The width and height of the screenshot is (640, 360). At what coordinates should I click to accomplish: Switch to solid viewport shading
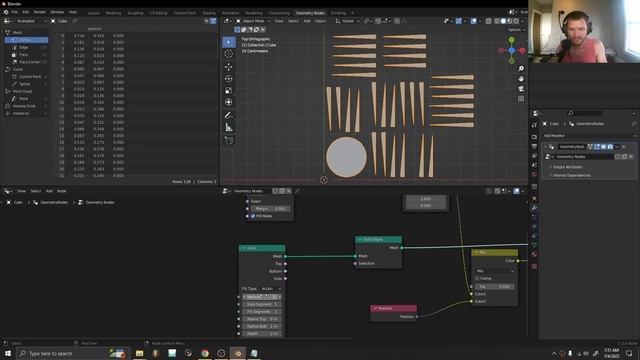click(x=503, y=21)
